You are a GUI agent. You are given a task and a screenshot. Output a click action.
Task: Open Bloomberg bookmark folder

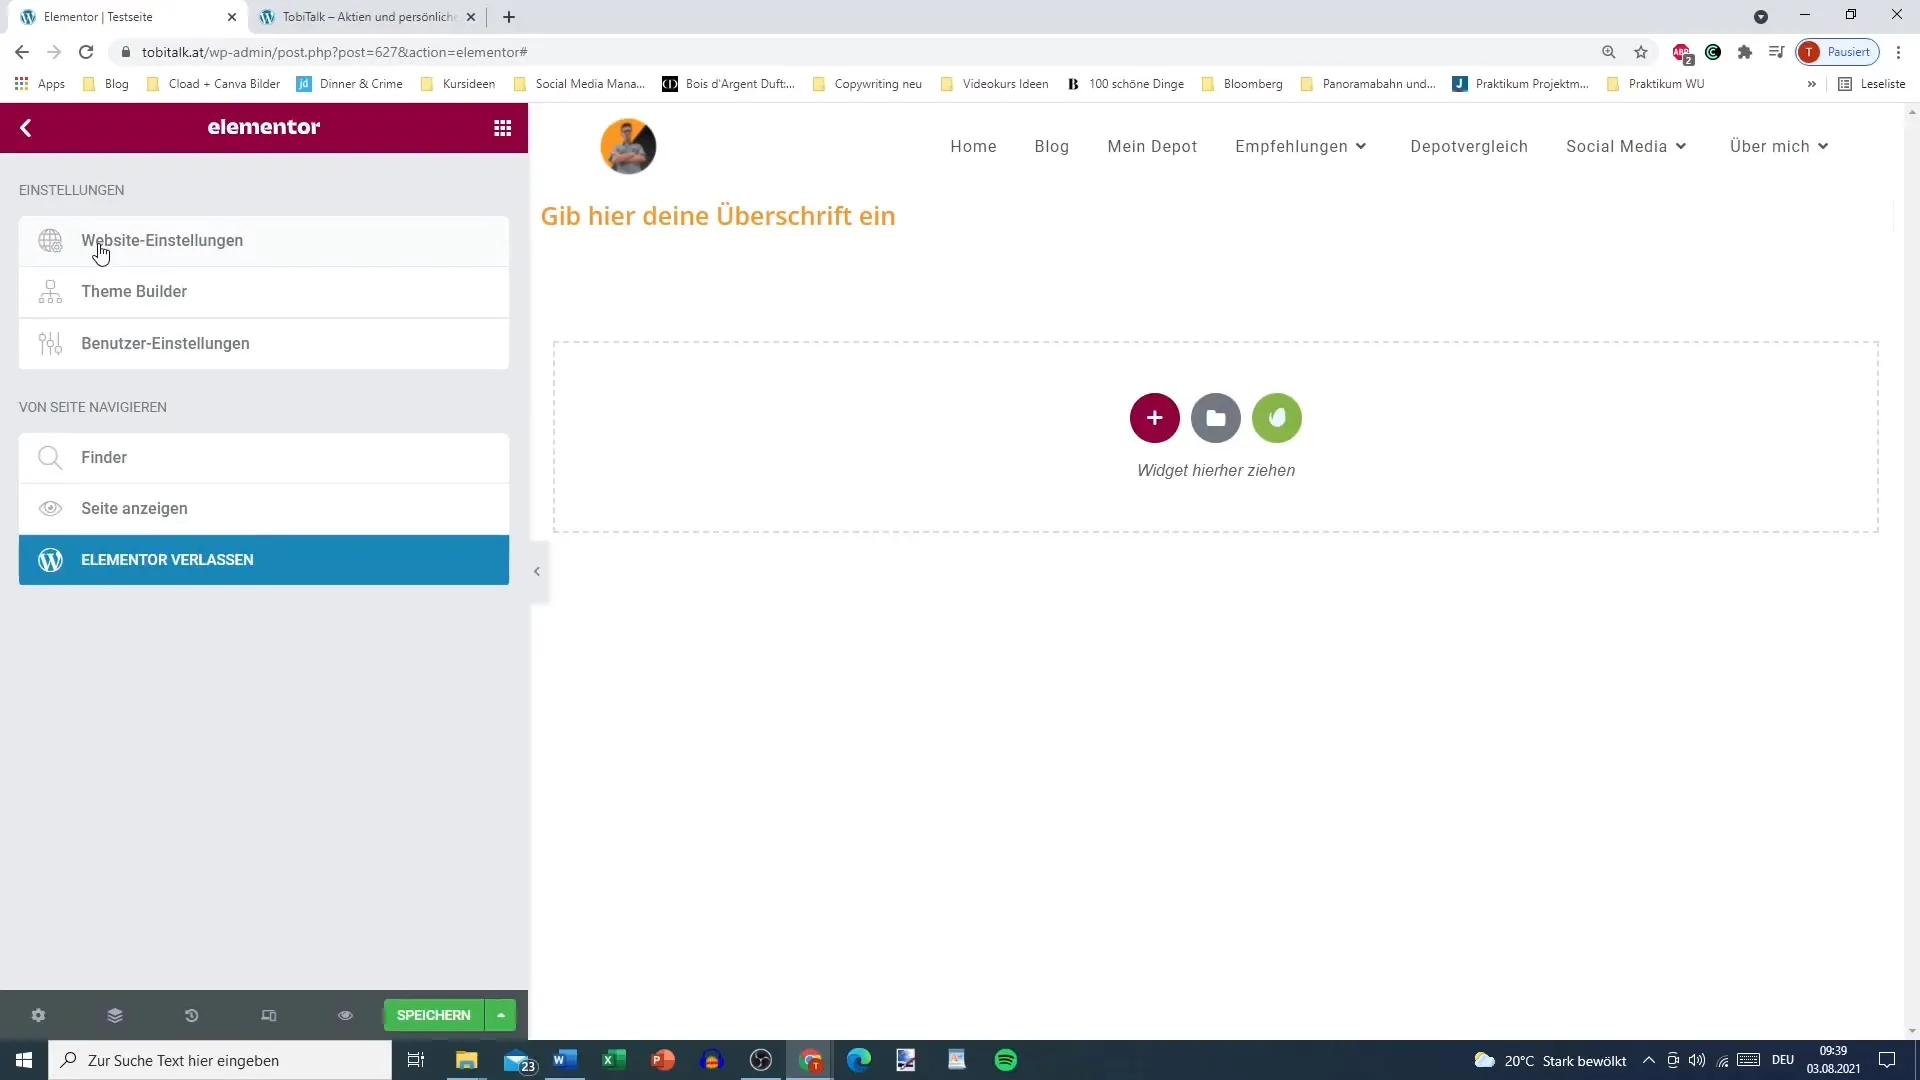(1242, 84)
